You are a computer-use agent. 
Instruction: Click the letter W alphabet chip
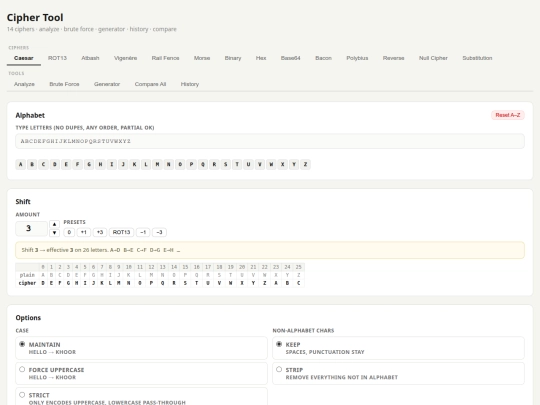271,164
